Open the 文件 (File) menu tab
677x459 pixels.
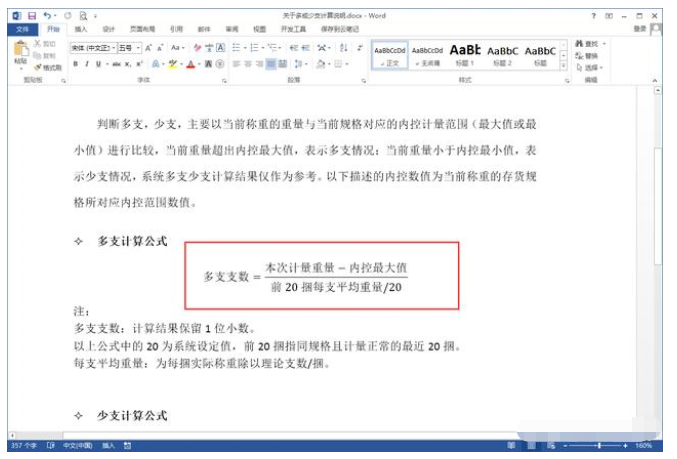coord(22,30)
